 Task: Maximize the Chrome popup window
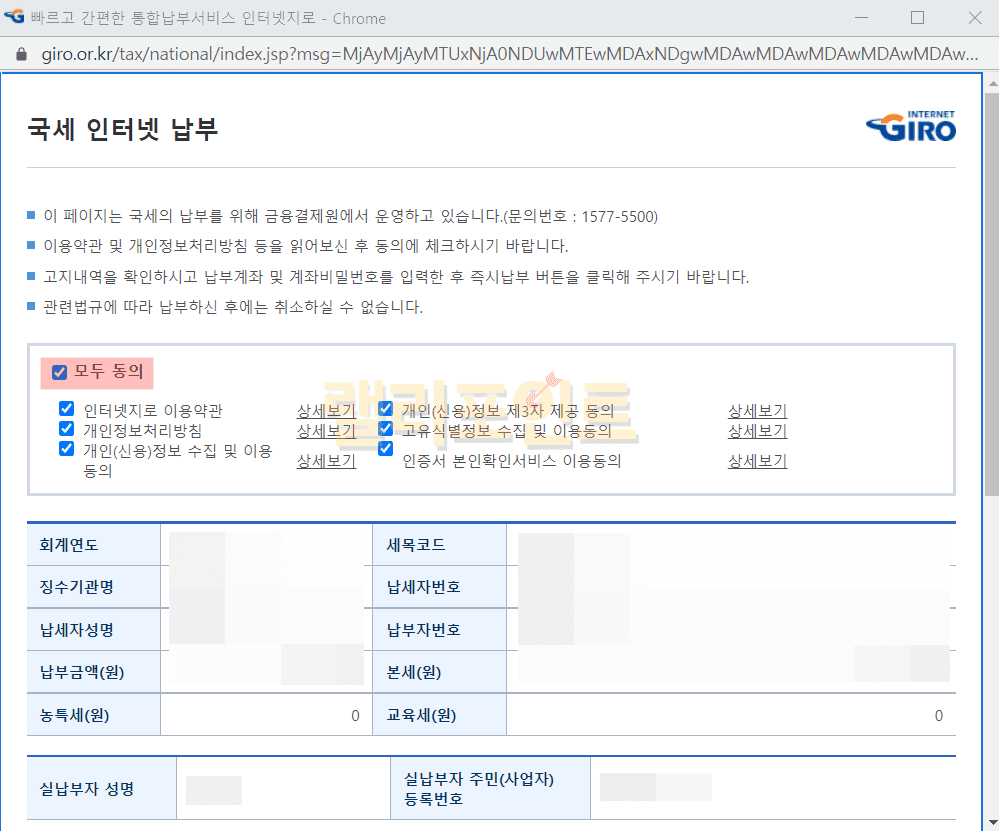pyautogui.click(x=917, y=18)
